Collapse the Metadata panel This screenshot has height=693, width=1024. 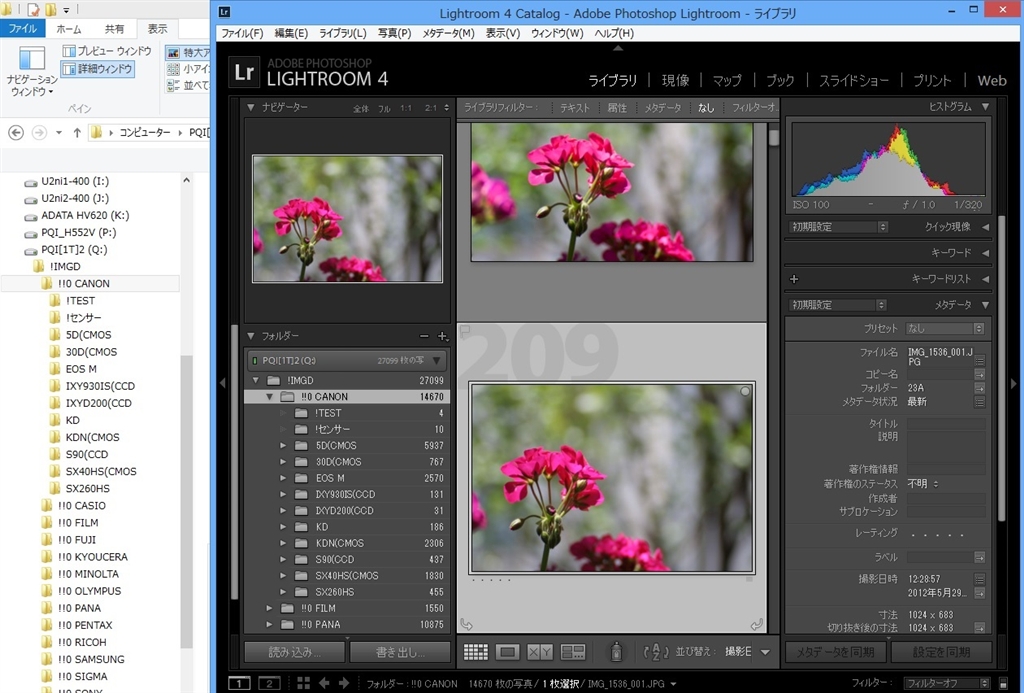tap(985, 305)
